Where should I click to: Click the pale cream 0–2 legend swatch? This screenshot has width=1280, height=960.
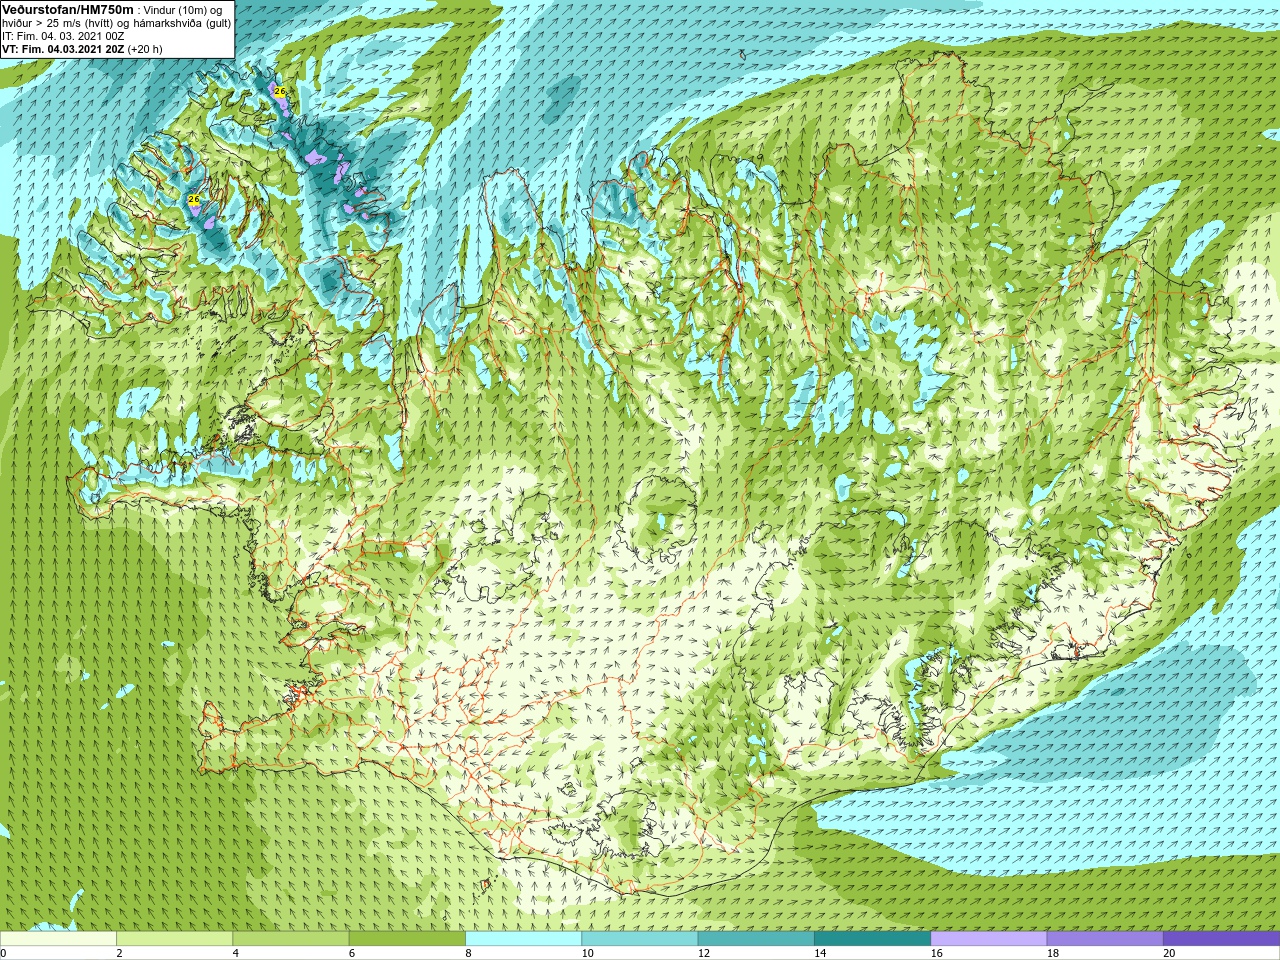pos(59,939)
